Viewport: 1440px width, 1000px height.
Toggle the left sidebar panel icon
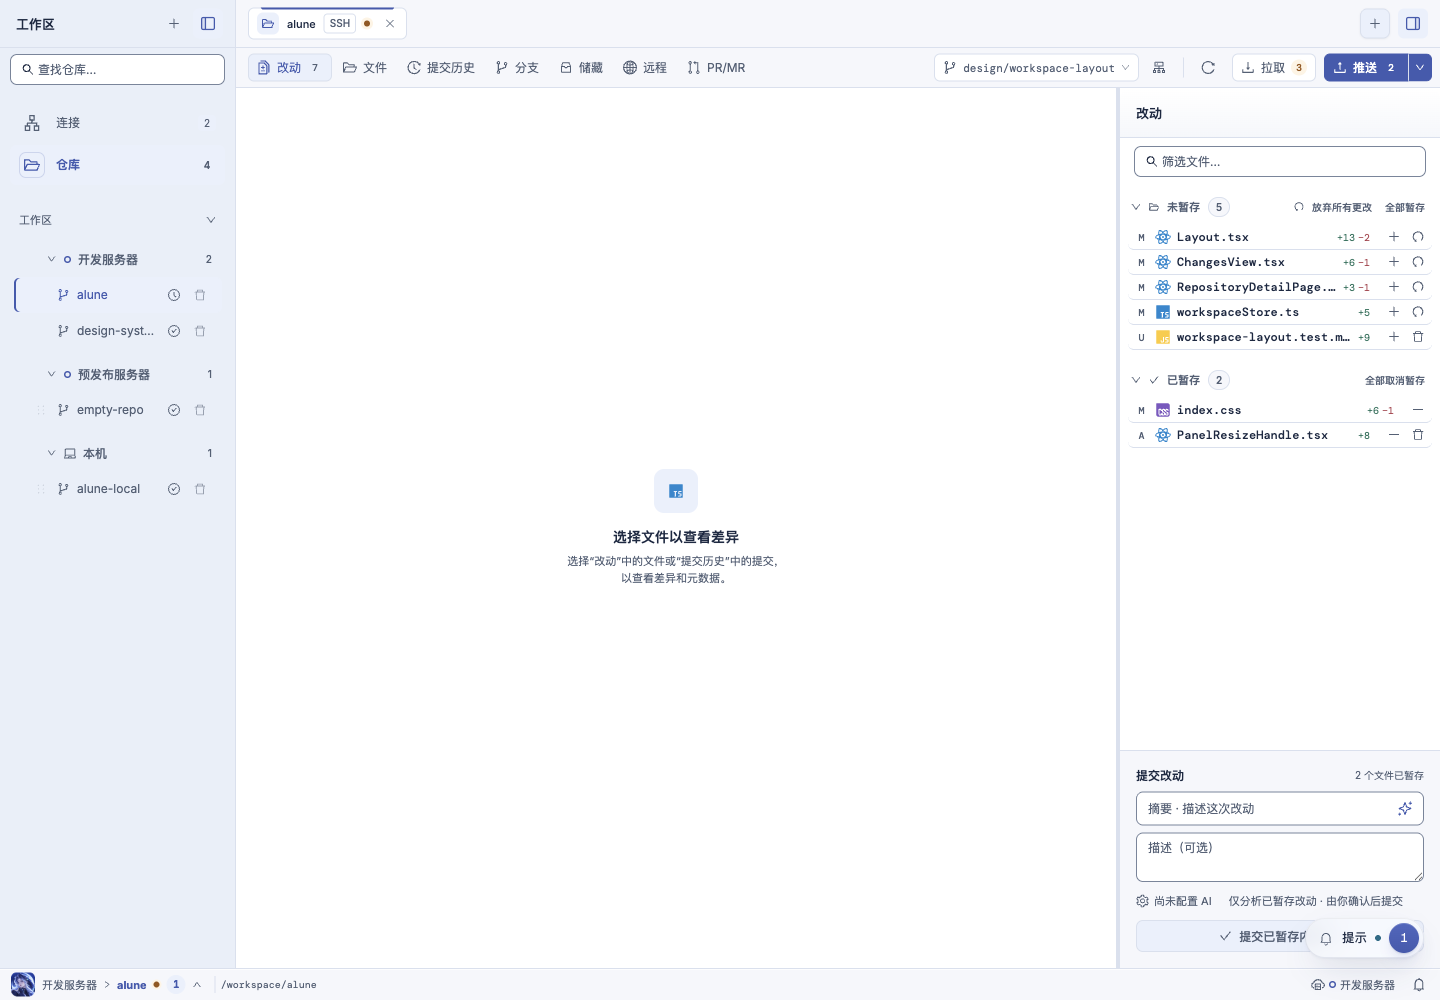tap(208, 24)
